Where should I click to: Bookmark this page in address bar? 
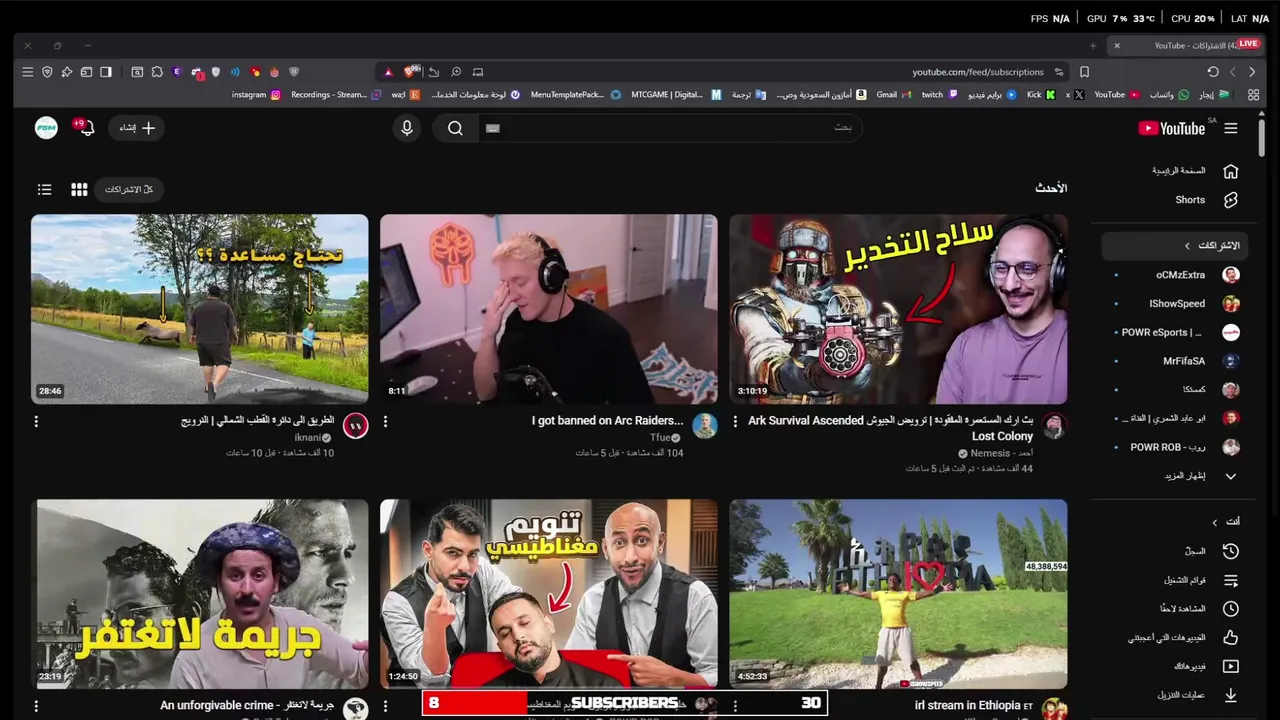tap(1084, 72)
